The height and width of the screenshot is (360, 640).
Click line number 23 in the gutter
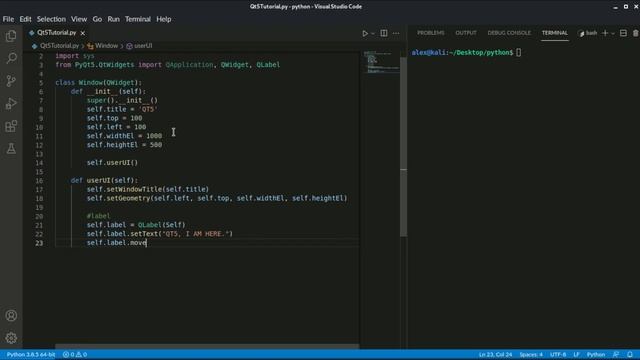(x=39, y=243)
